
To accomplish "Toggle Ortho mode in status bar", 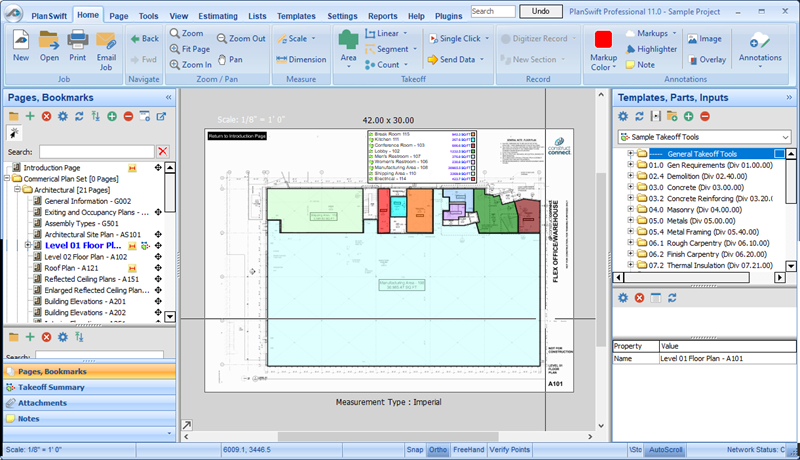I will click(x=438, y=450).
